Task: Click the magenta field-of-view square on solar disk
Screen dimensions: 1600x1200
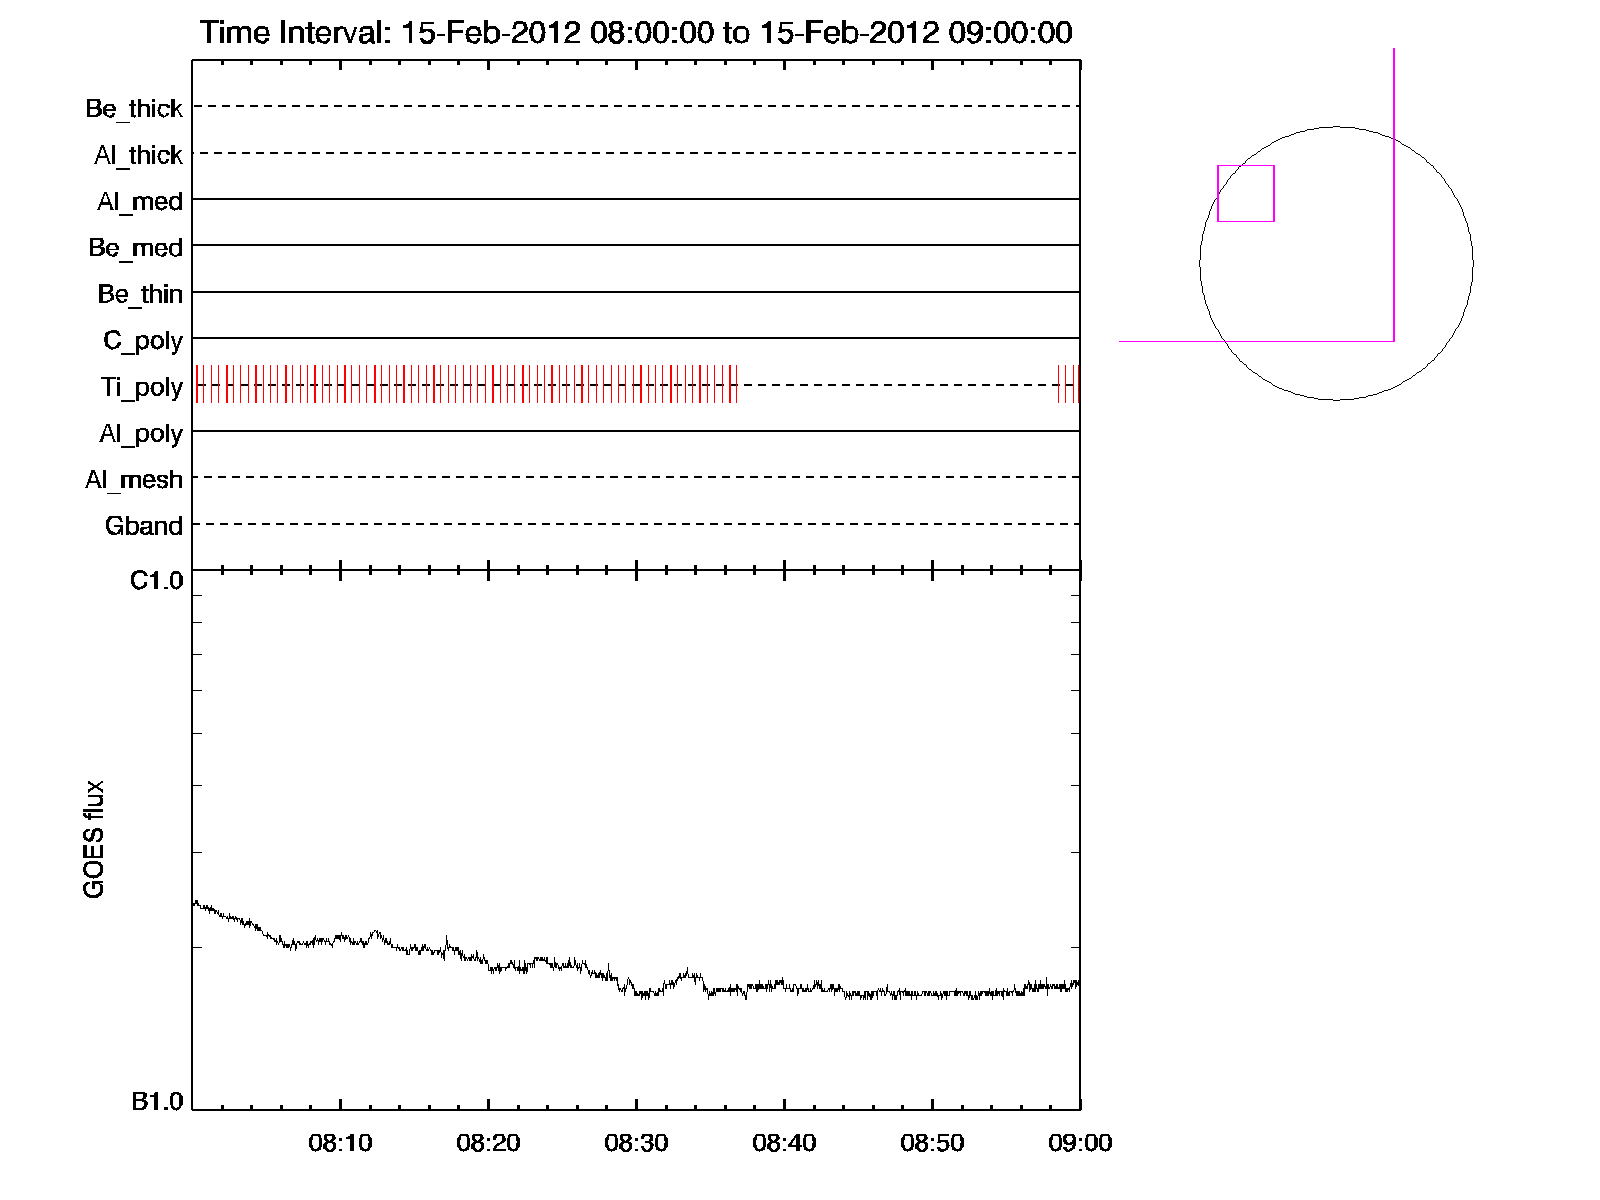Action: click(1245, 193)
